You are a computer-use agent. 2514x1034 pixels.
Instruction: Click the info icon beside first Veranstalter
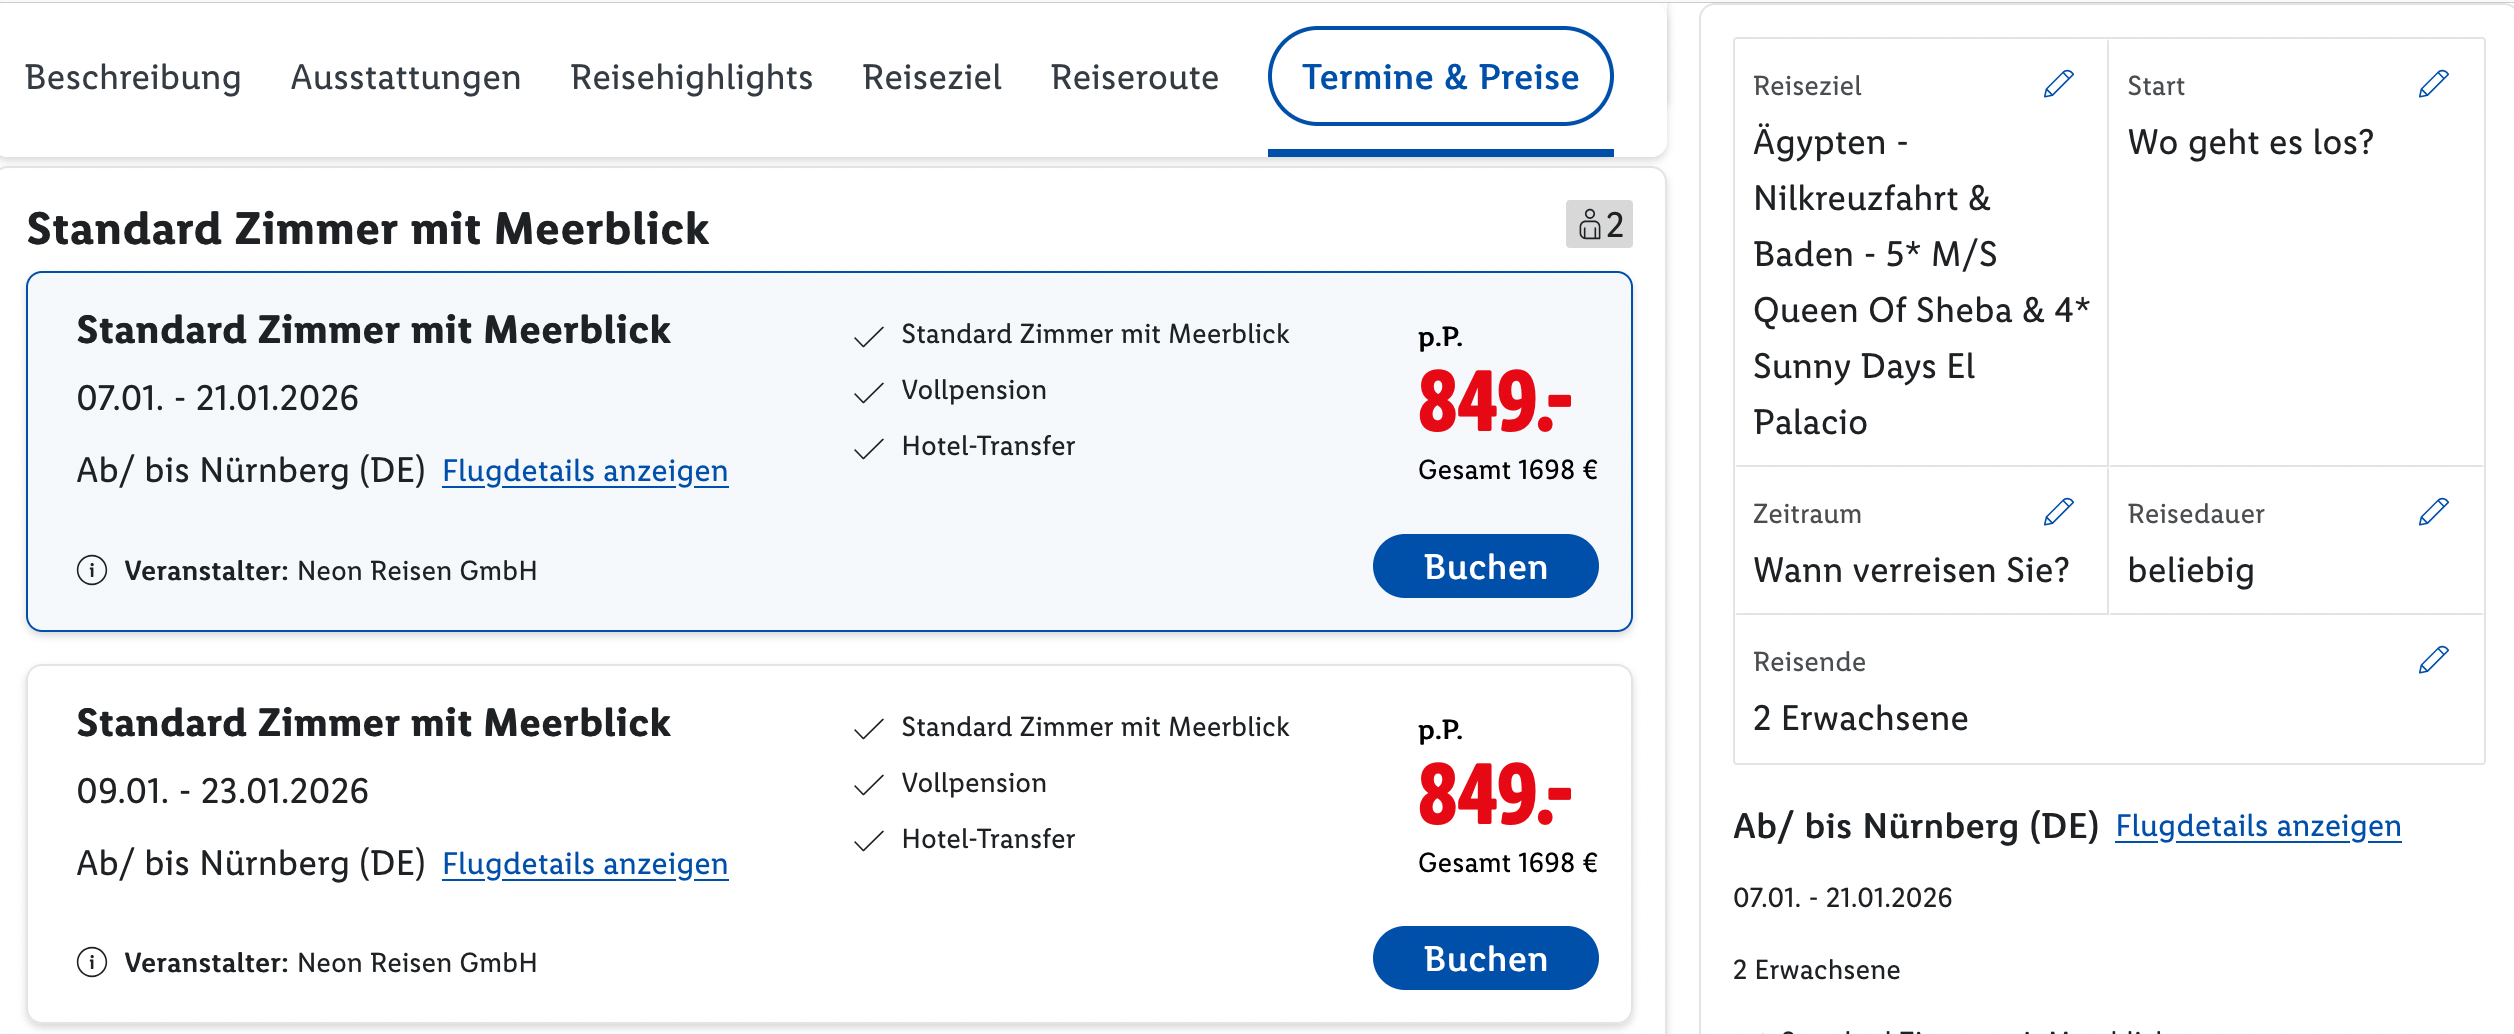[x=92, y=570]
